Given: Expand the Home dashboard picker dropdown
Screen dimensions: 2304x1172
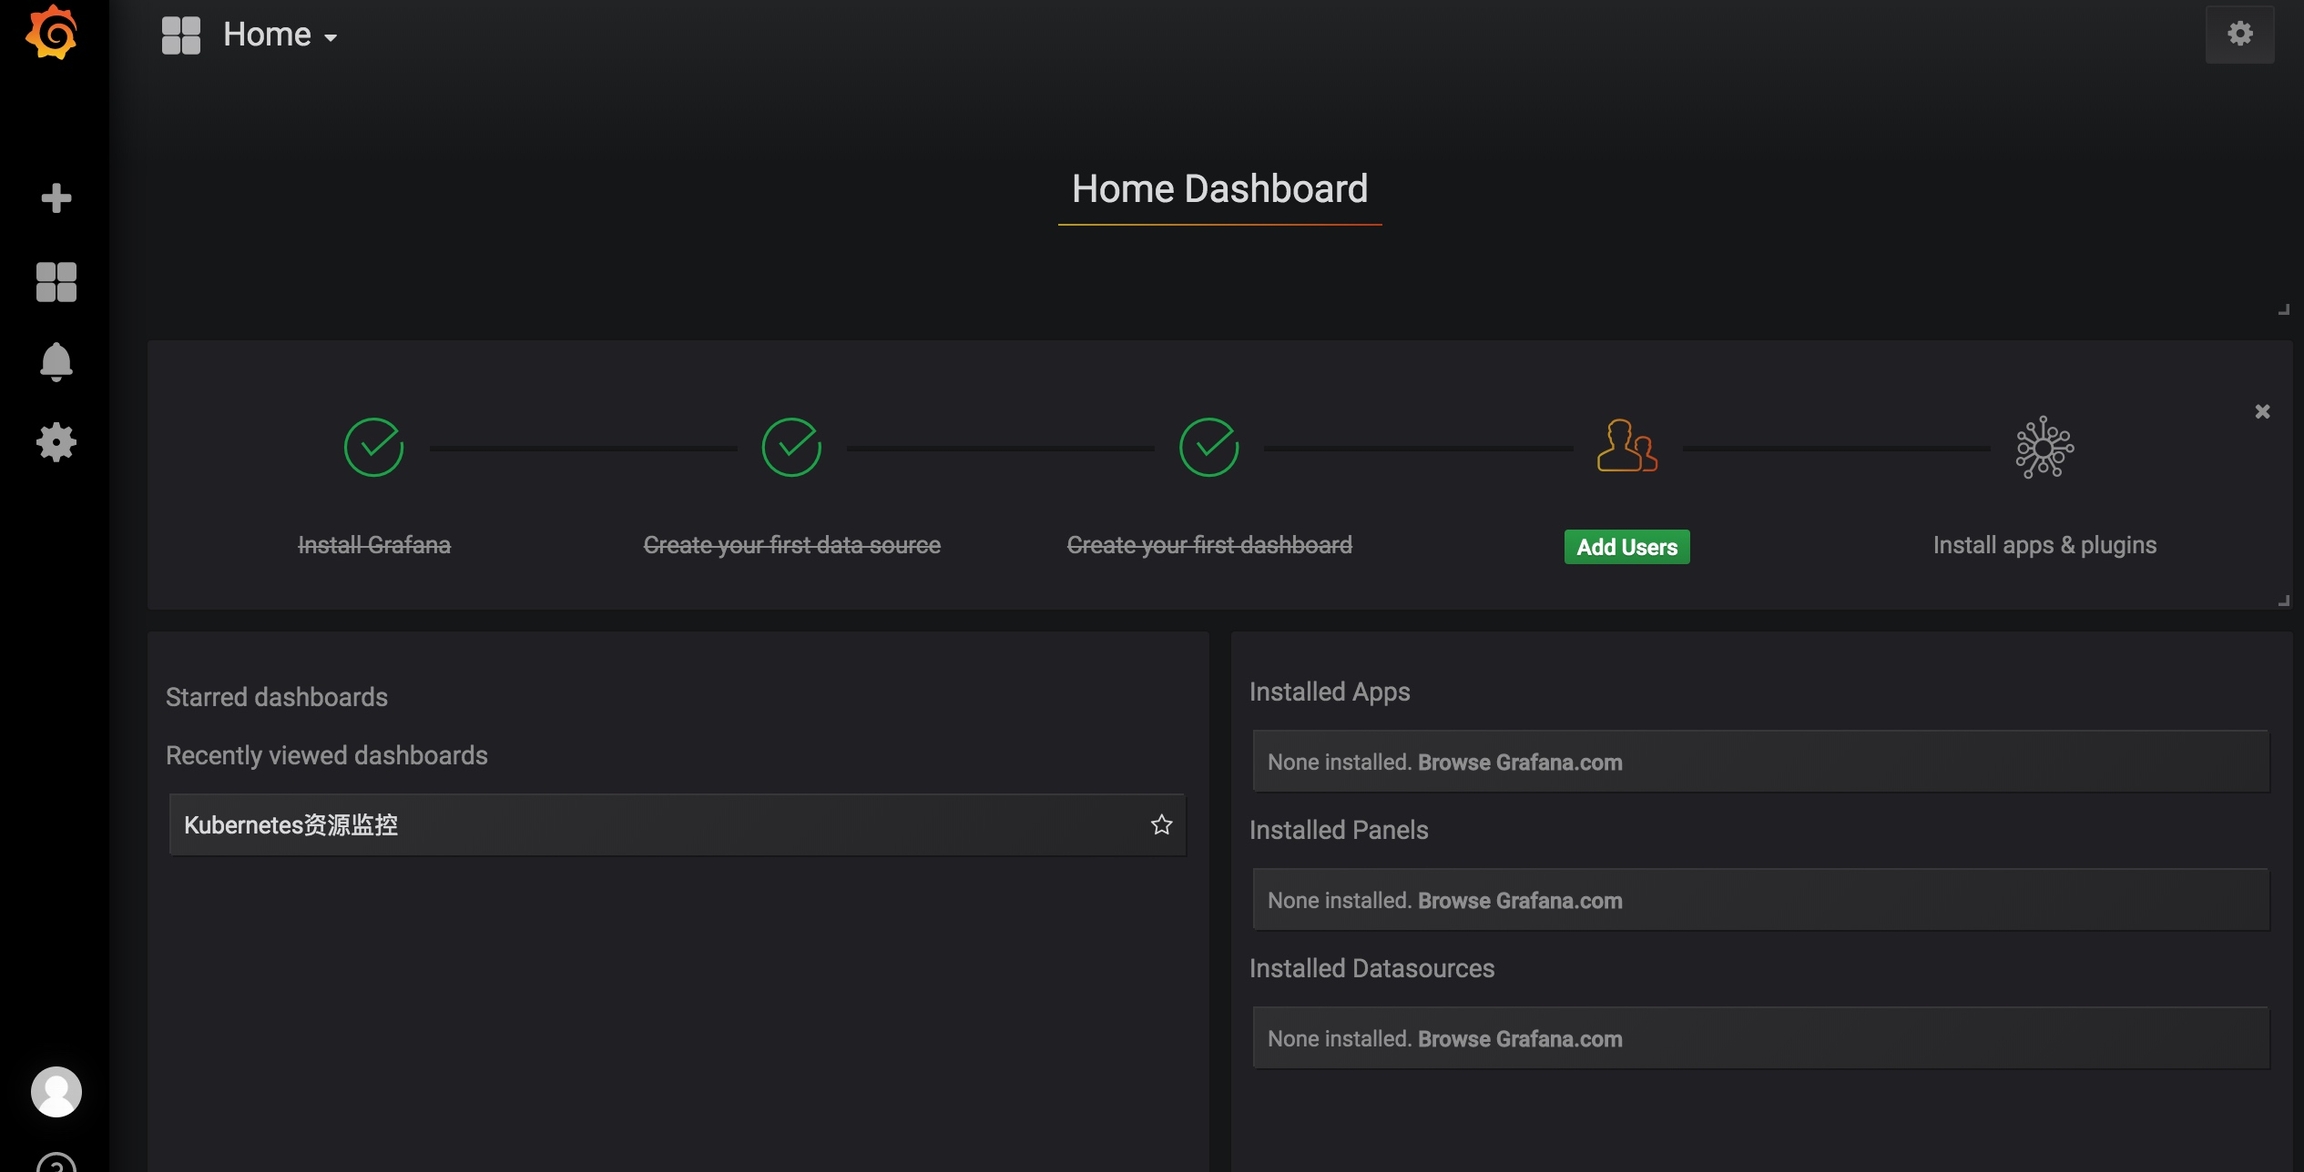Looking at the screenshot, I should point(280,35).
